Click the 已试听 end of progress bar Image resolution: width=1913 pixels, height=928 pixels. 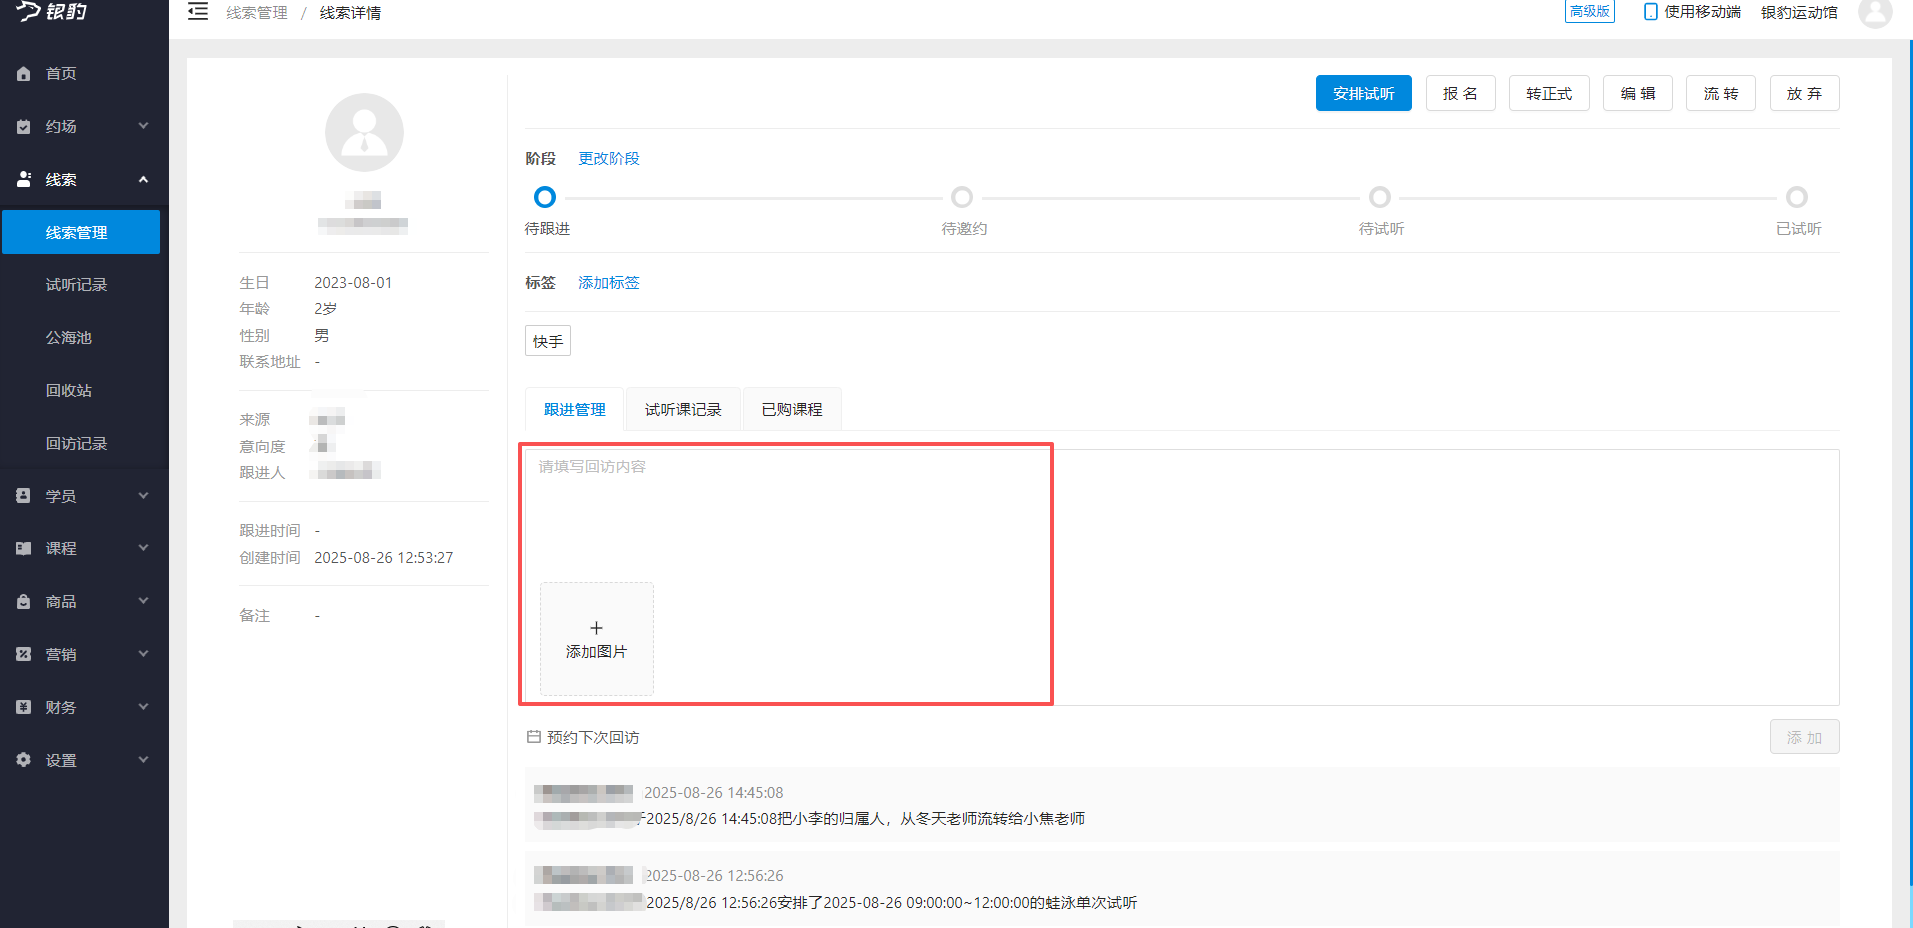coord(1797,197)
